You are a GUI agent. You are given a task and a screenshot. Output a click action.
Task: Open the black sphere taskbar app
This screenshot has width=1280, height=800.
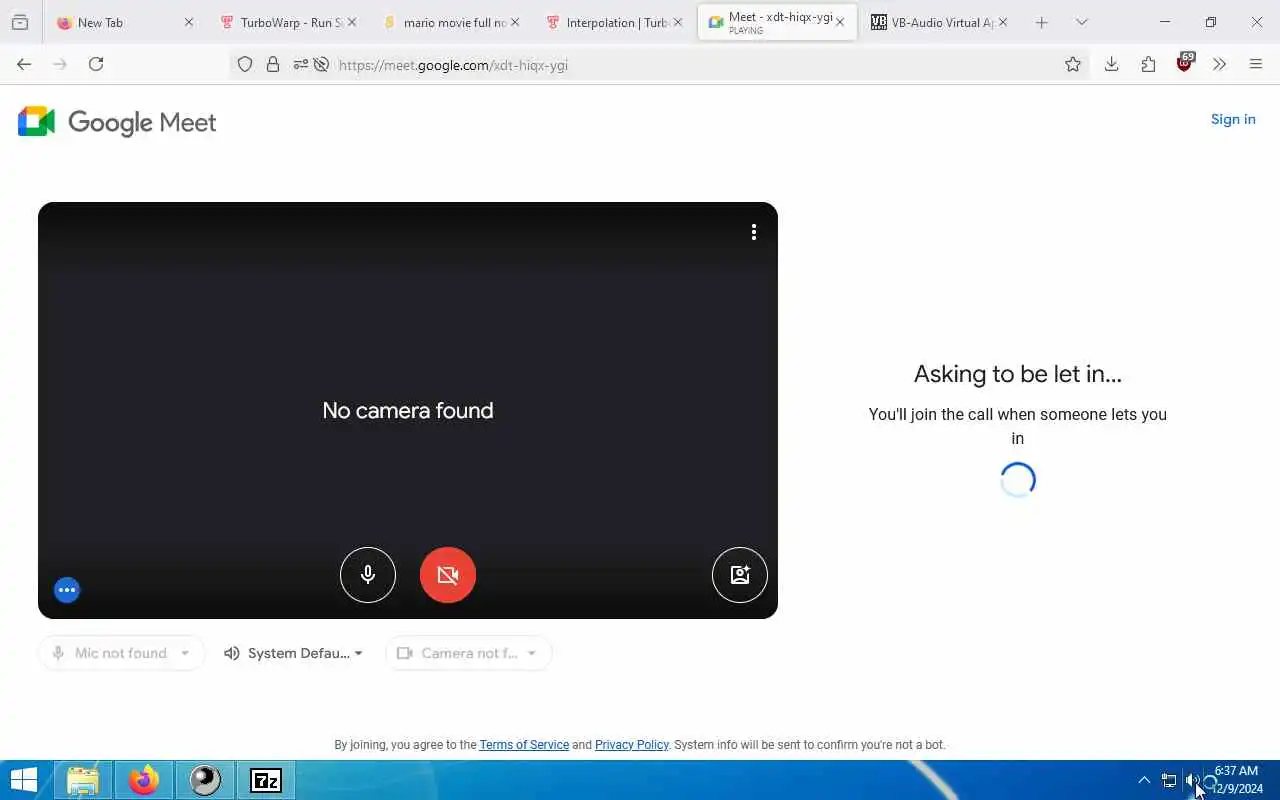pos(205,780)
